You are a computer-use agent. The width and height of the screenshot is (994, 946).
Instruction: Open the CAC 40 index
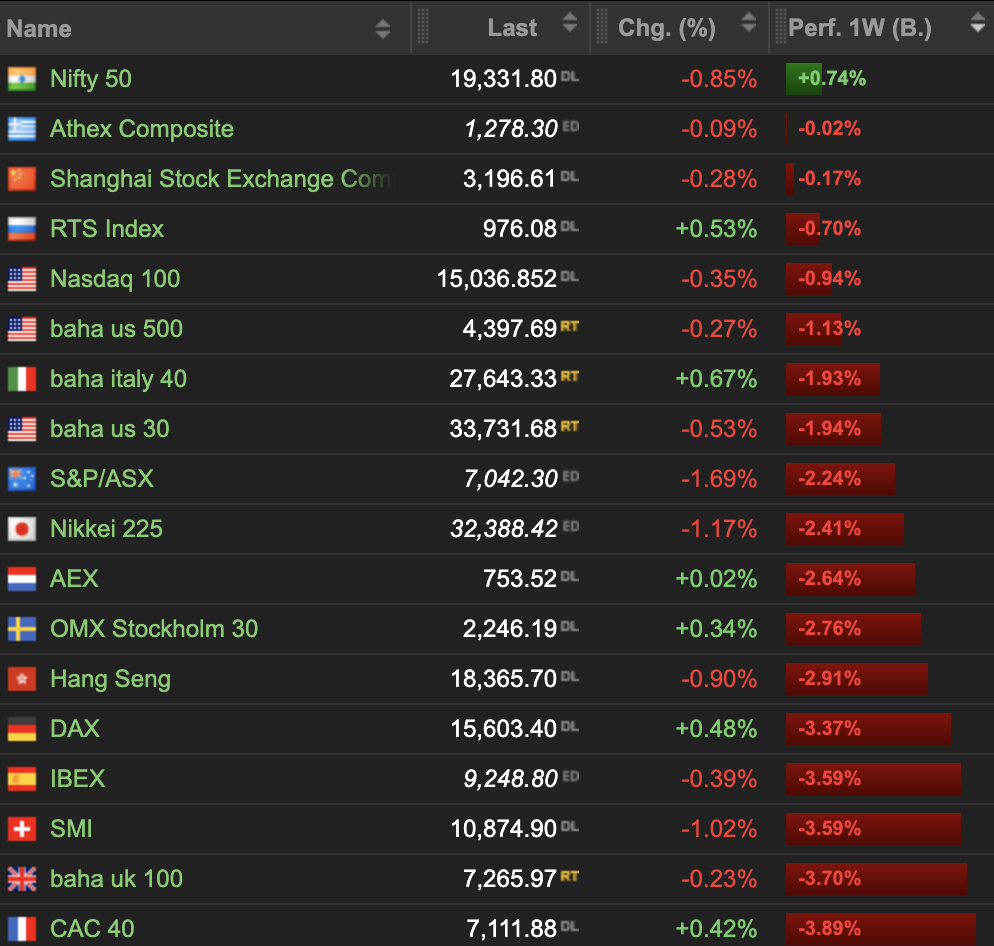point(92,930)
